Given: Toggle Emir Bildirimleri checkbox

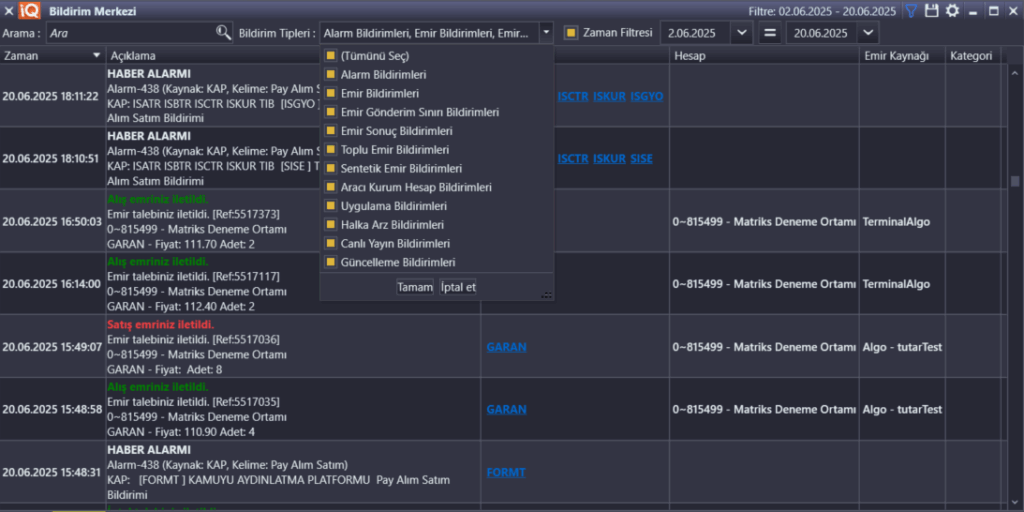Looking at the screenshot, I should [x=330, y=94].
